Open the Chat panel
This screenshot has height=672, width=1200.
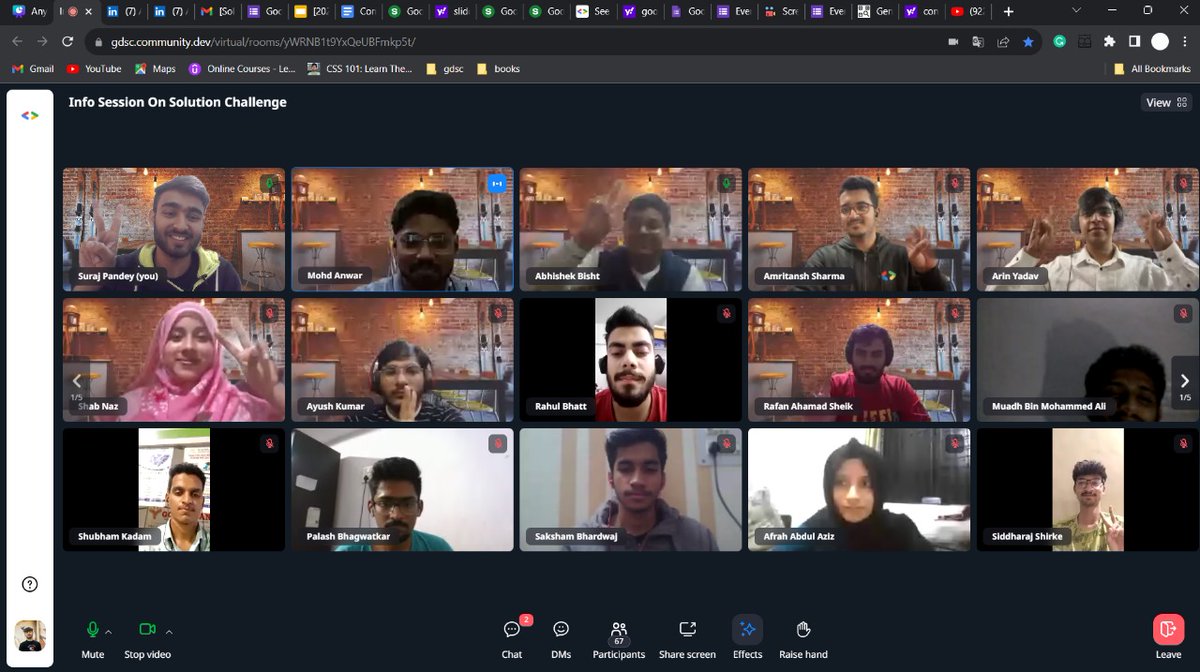[x=512, y=638]
